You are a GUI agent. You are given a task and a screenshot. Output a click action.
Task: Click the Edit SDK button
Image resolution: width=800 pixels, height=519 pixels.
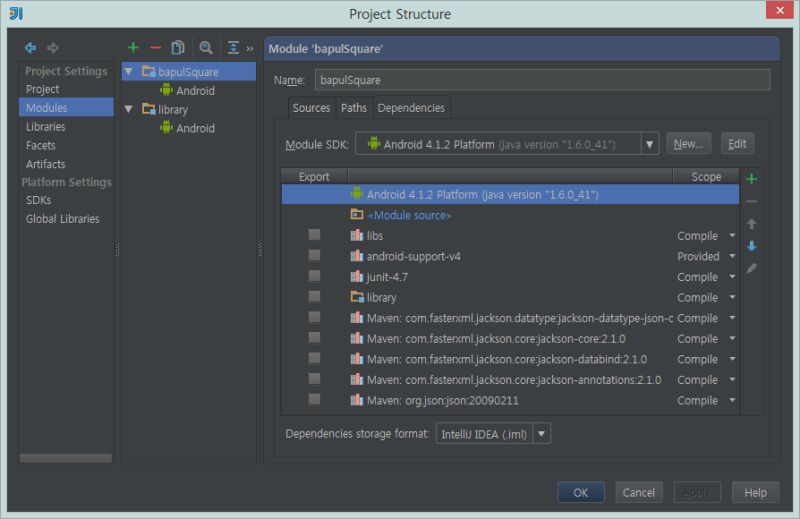click(737, 143)
